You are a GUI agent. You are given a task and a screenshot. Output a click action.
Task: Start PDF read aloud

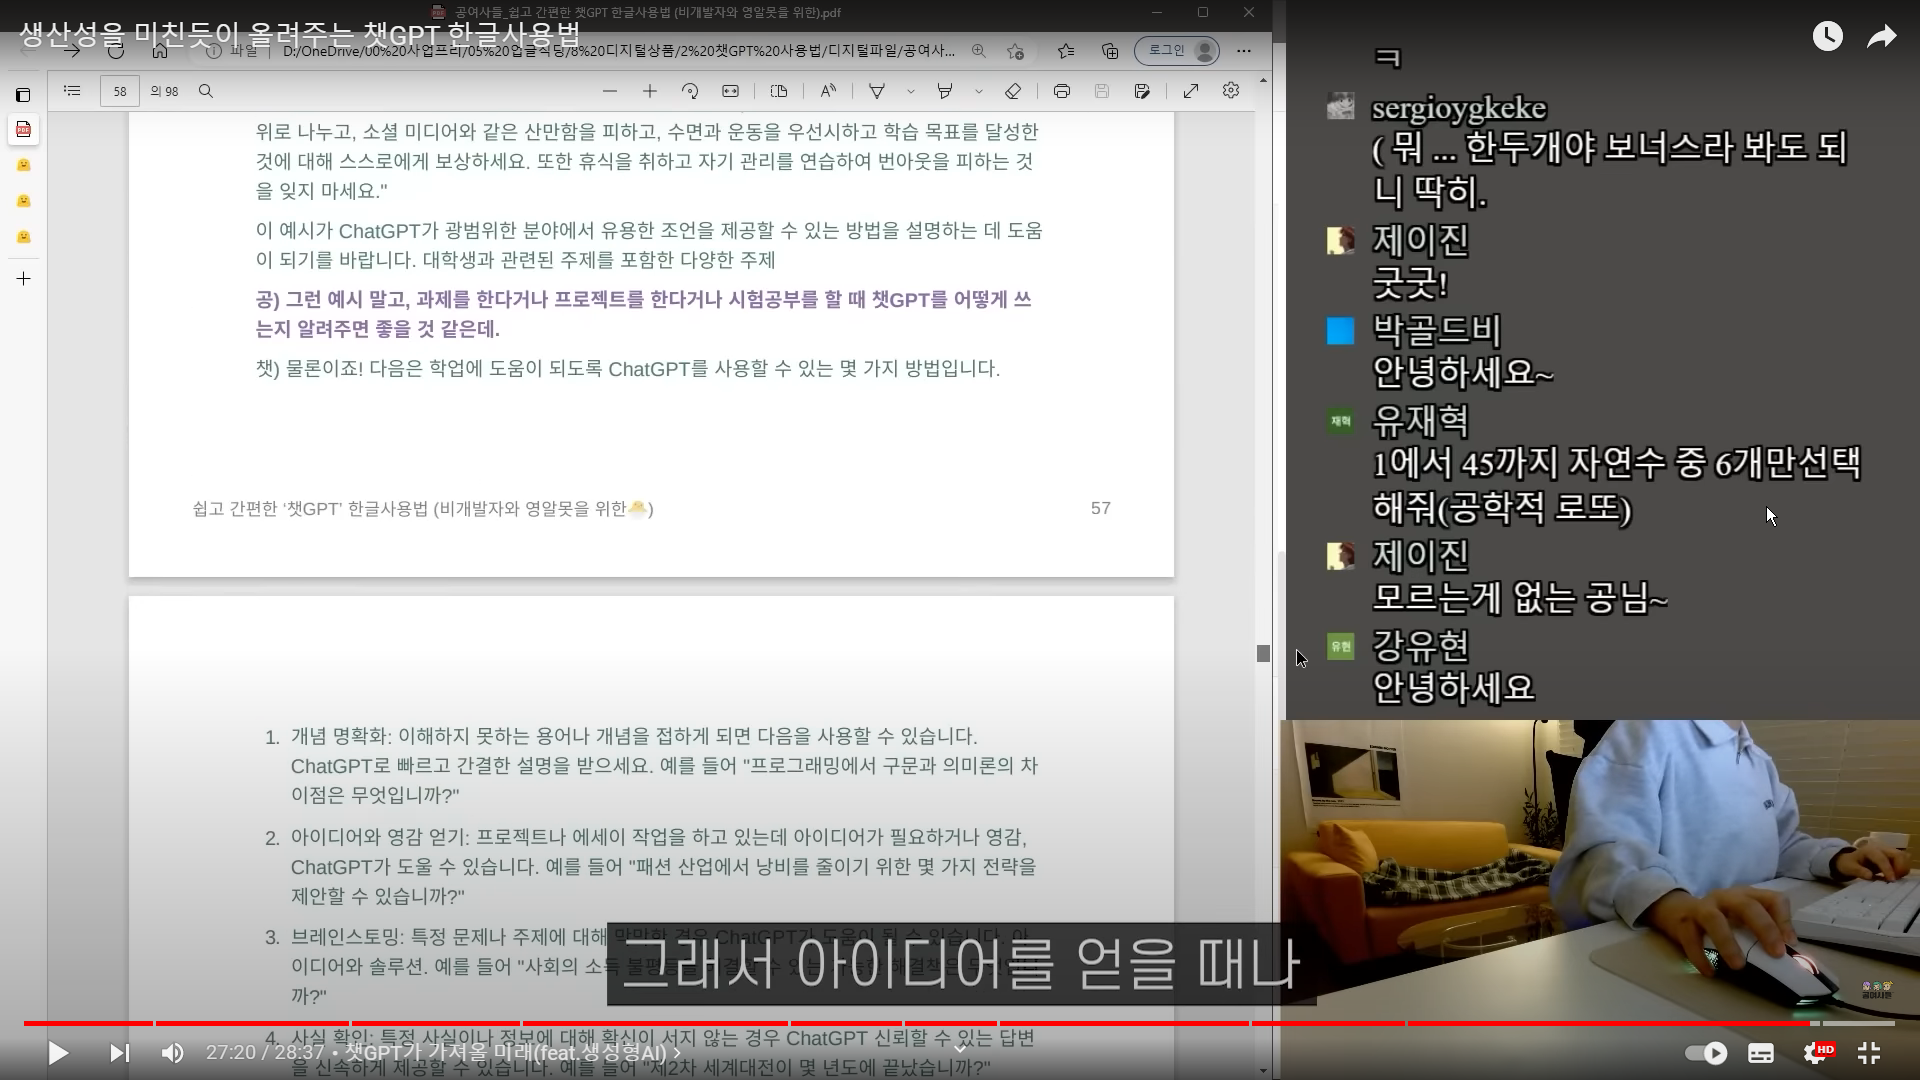coord(828,91)
